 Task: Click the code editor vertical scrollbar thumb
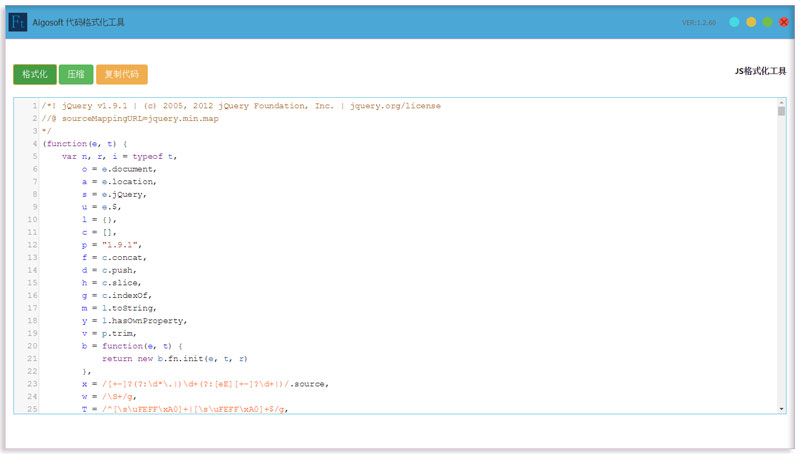pyautogui.click(x=781, y=112)
